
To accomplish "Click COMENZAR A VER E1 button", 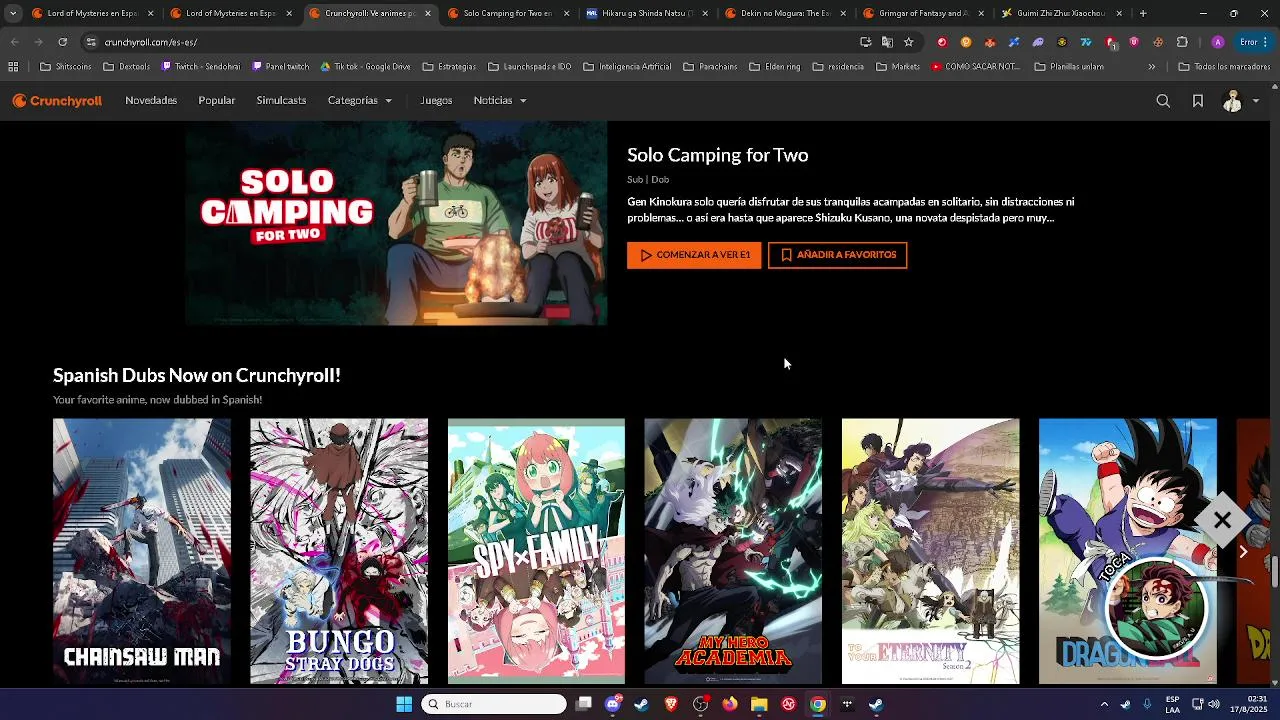I will [694, 255].
